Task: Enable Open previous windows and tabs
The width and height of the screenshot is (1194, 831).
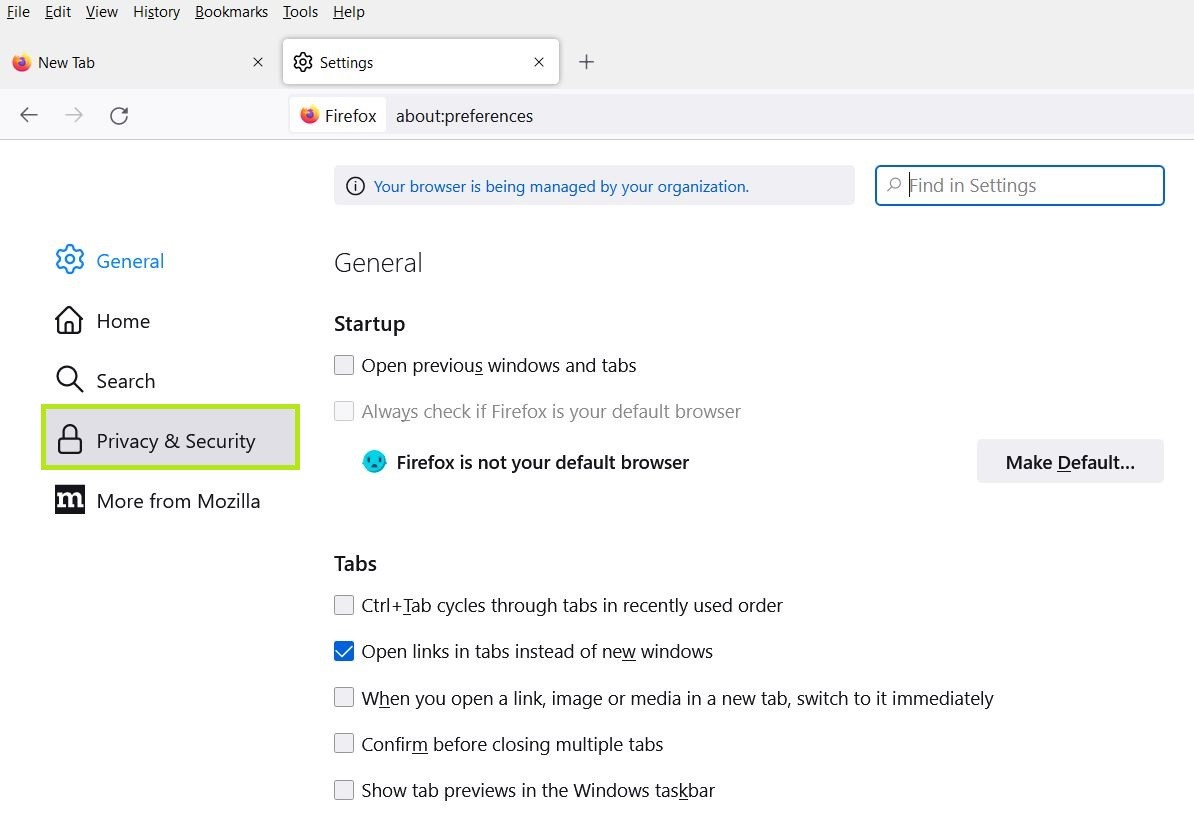Action: click(x=344, y=365)
